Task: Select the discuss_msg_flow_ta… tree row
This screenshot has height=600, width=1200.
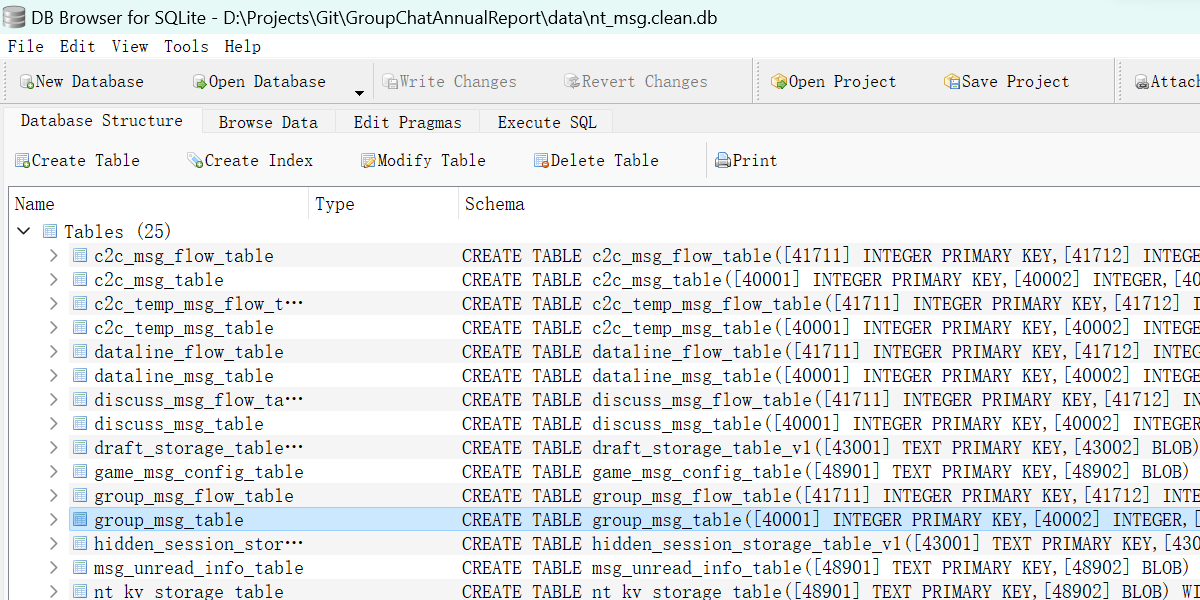Action: pos(198,400)
